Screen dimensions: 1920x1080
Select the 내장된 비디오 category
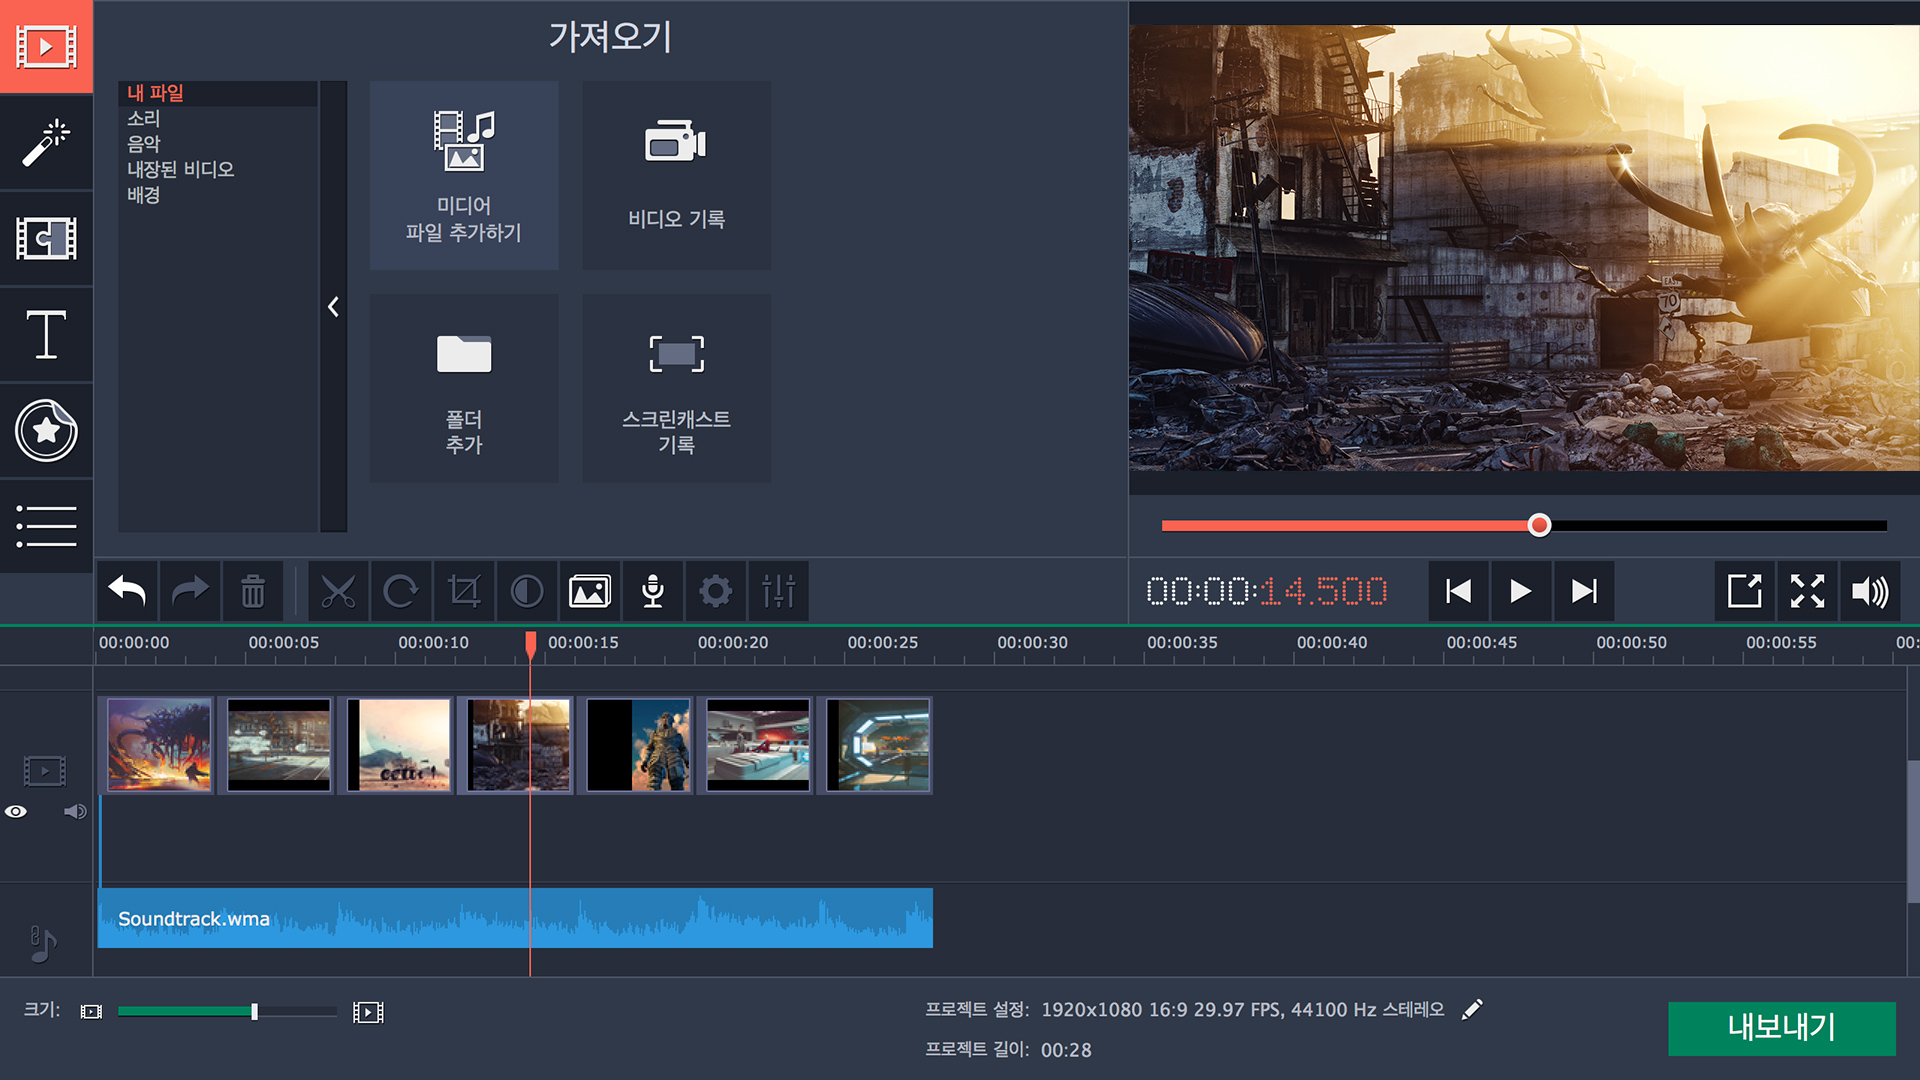pyautogui.click(x=181, y=169)
